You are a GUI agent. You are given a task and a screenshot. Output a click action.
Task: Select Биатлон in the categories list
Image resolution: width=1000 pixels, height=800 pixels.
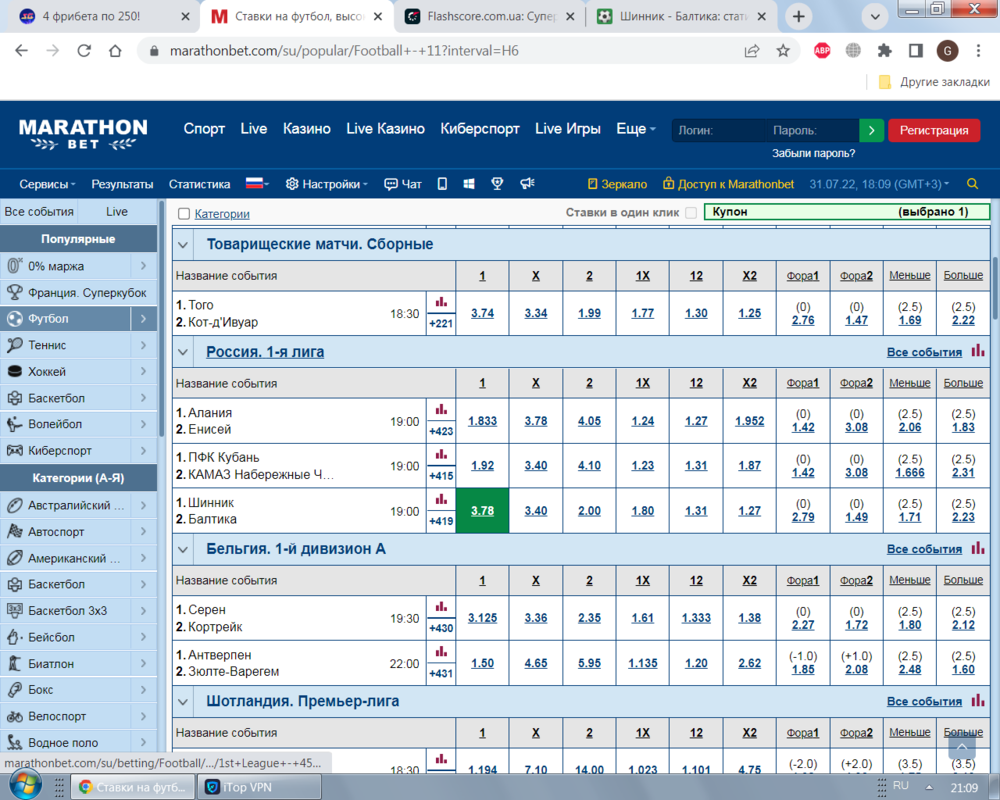click(x=66, y=663)
